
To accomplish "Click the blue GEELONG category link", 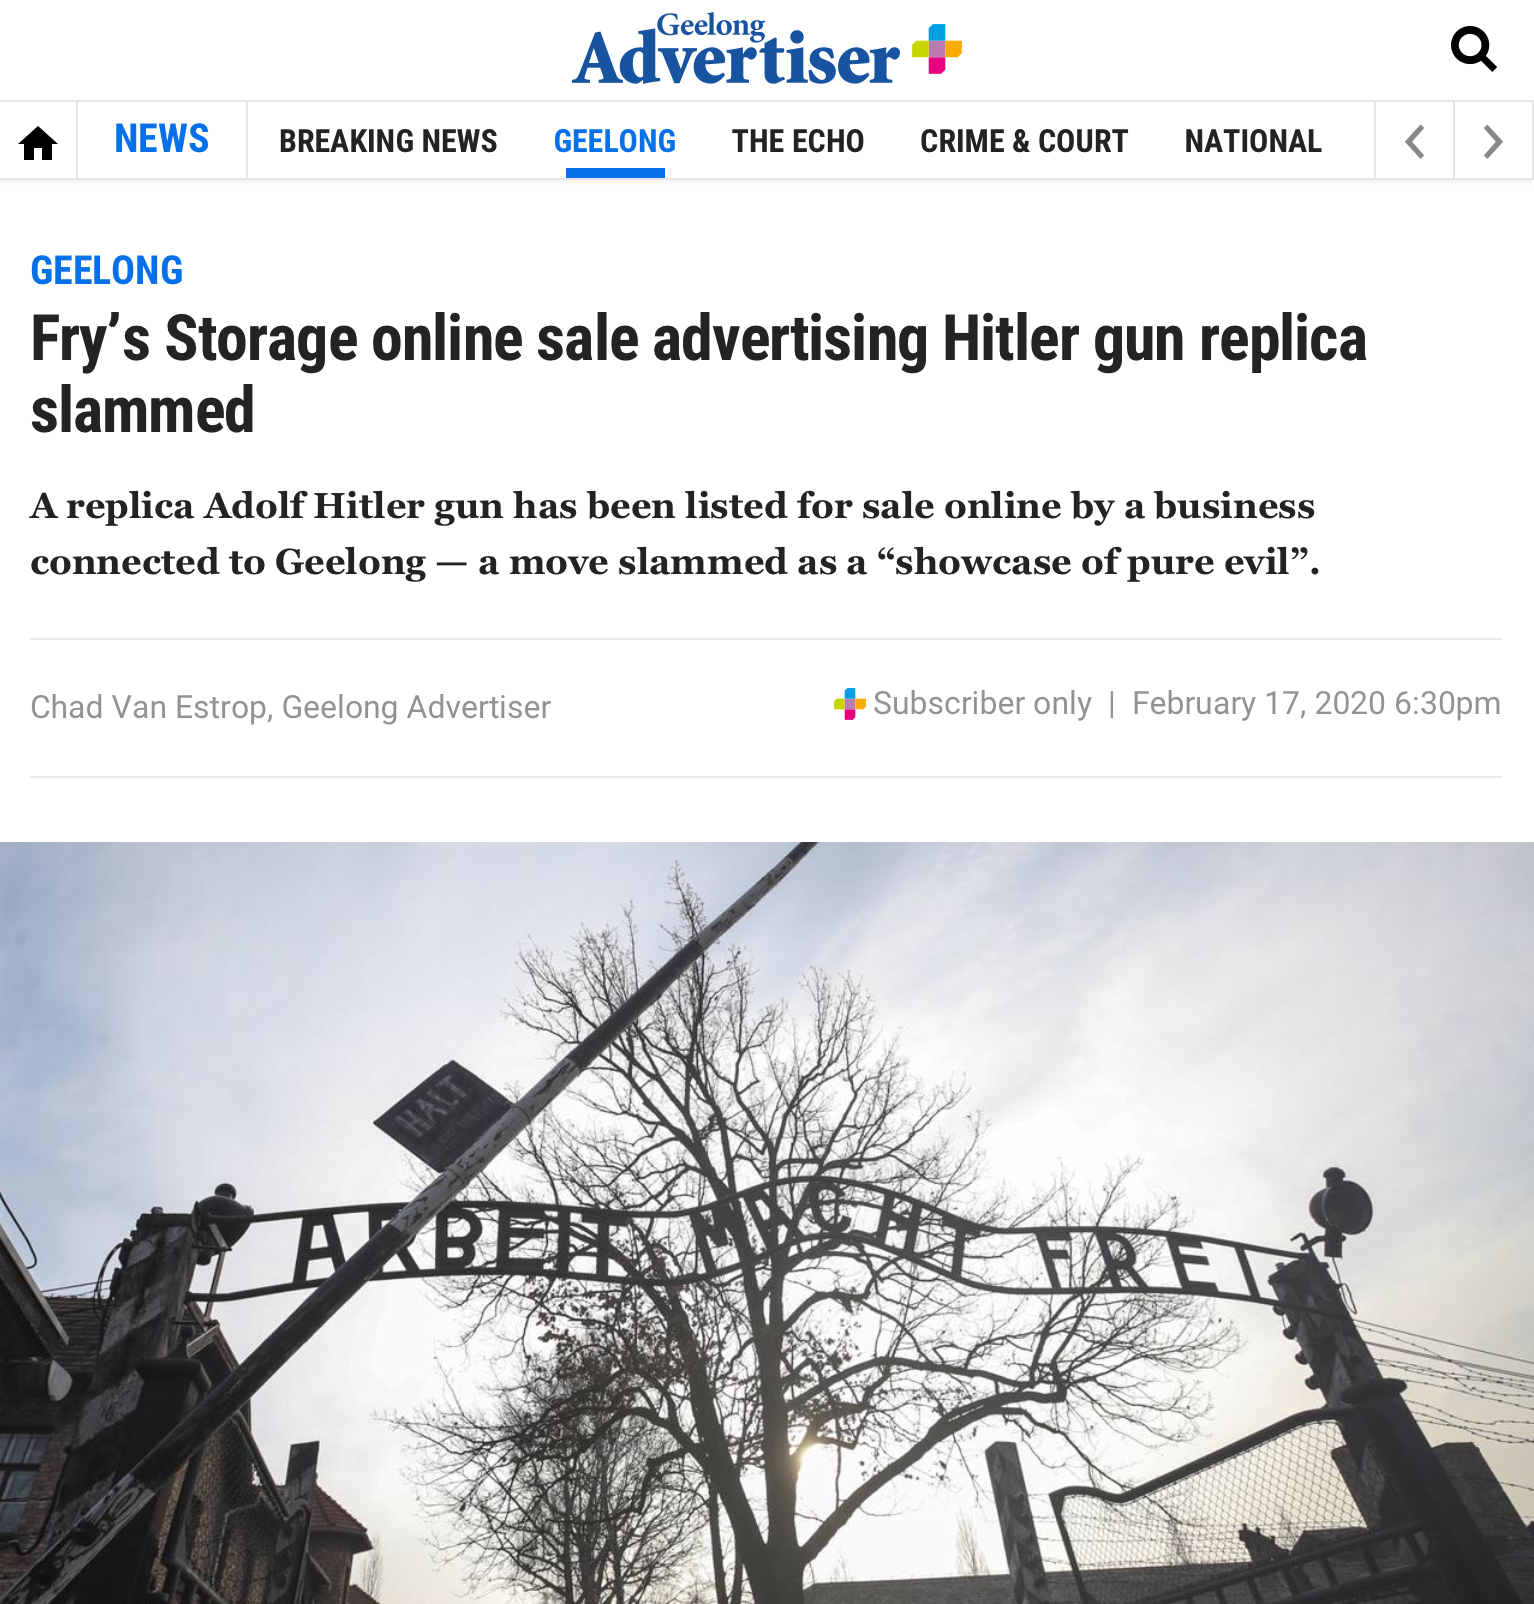I will [x=107, y=270].
